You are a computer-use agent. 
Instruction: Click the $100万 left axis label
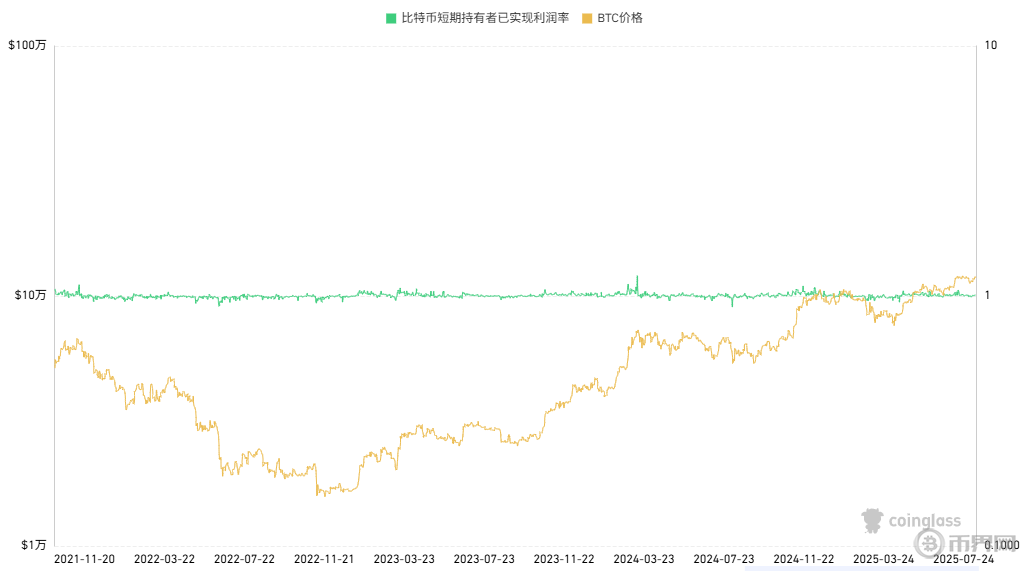[x=27, y=46]
